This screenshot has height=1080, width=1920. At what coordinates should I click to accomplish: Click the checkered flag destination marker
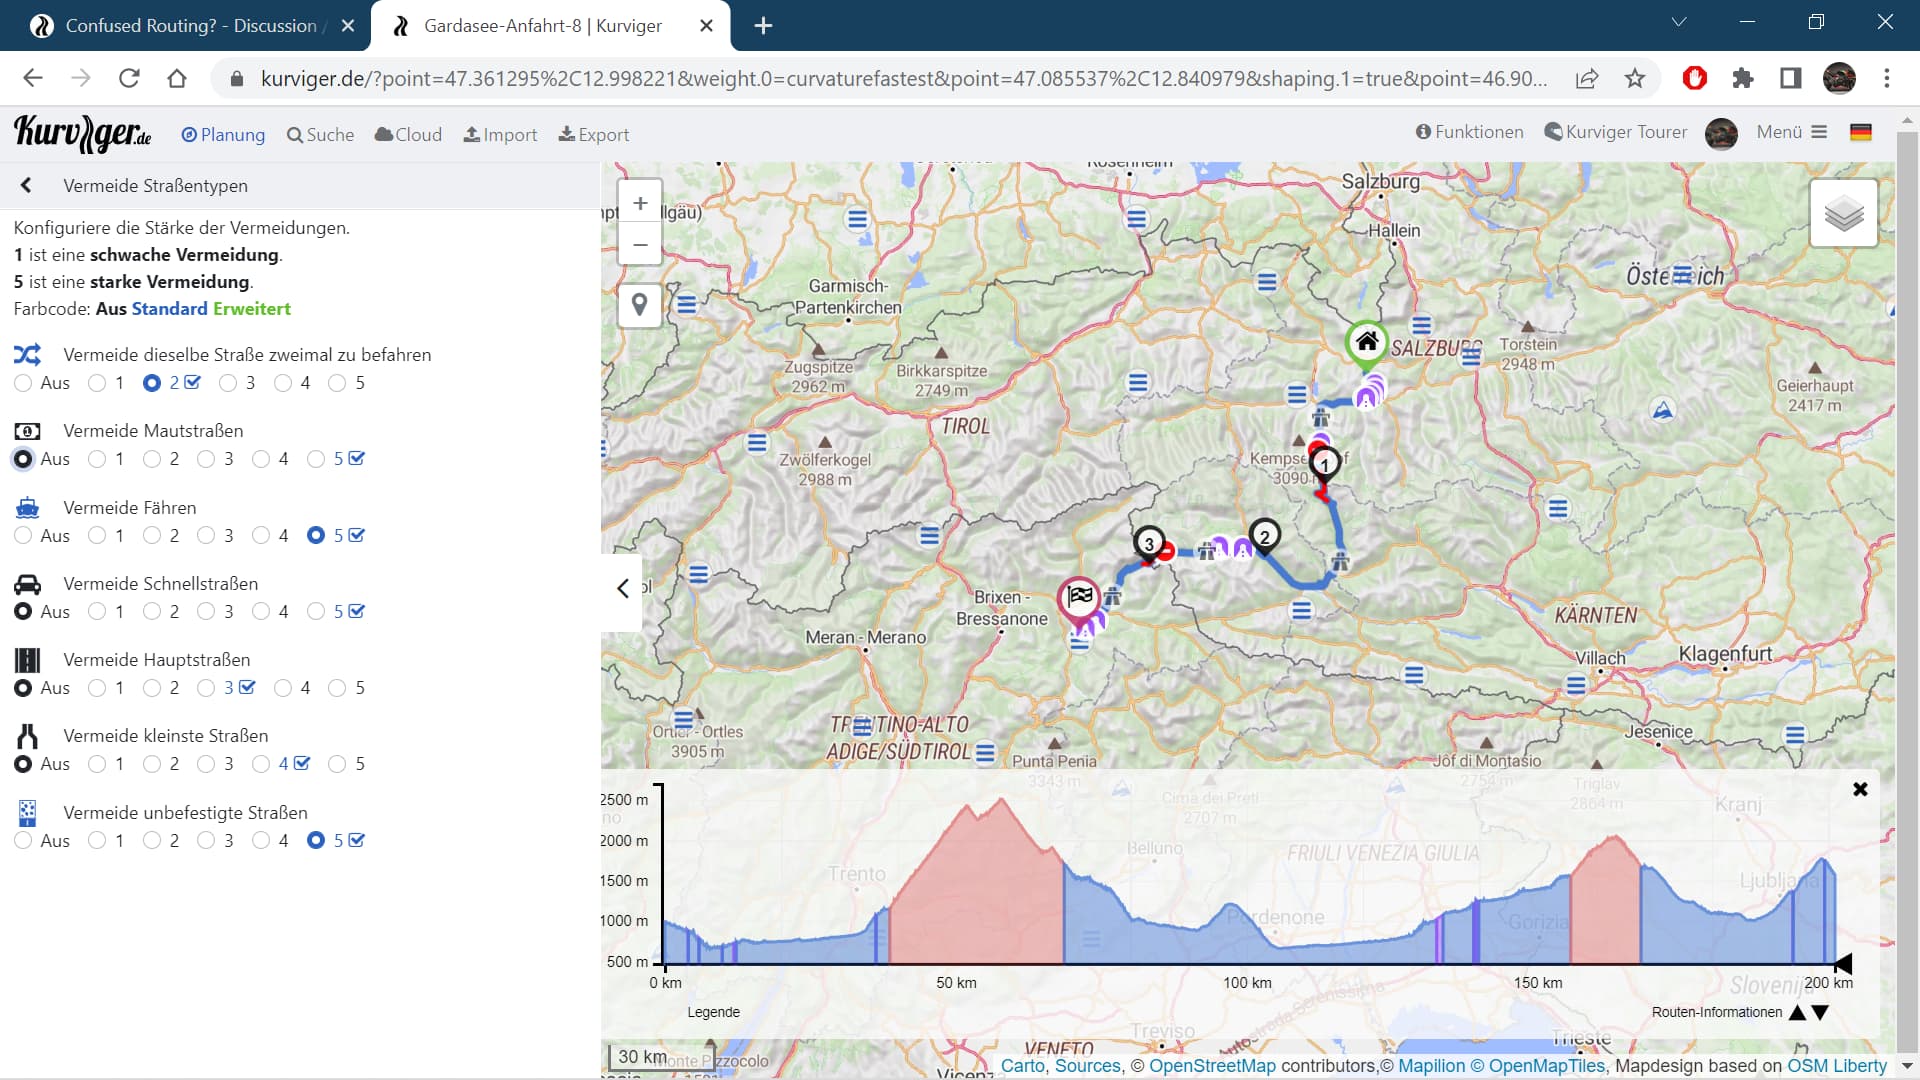pos(1079,598)
